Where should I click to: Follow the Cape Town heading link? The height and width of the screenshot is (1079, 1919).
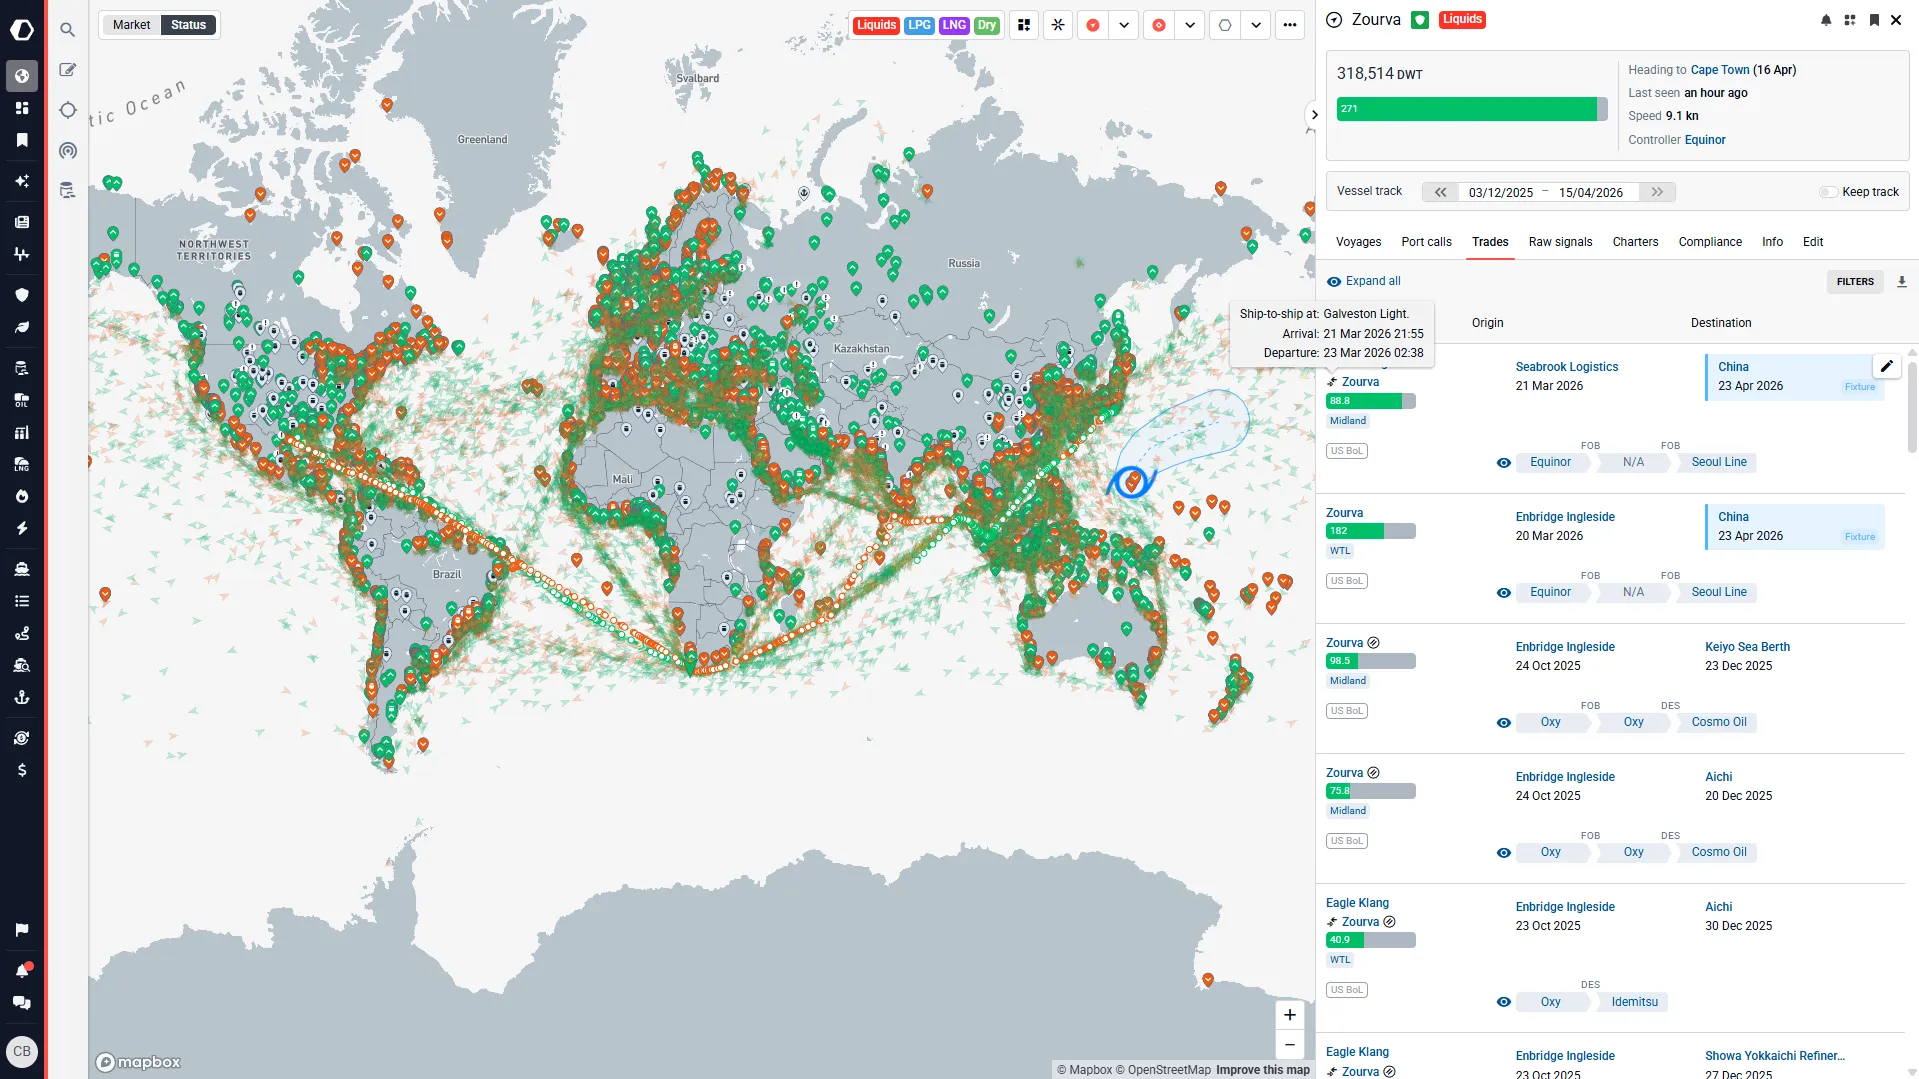pos(1720,70)
